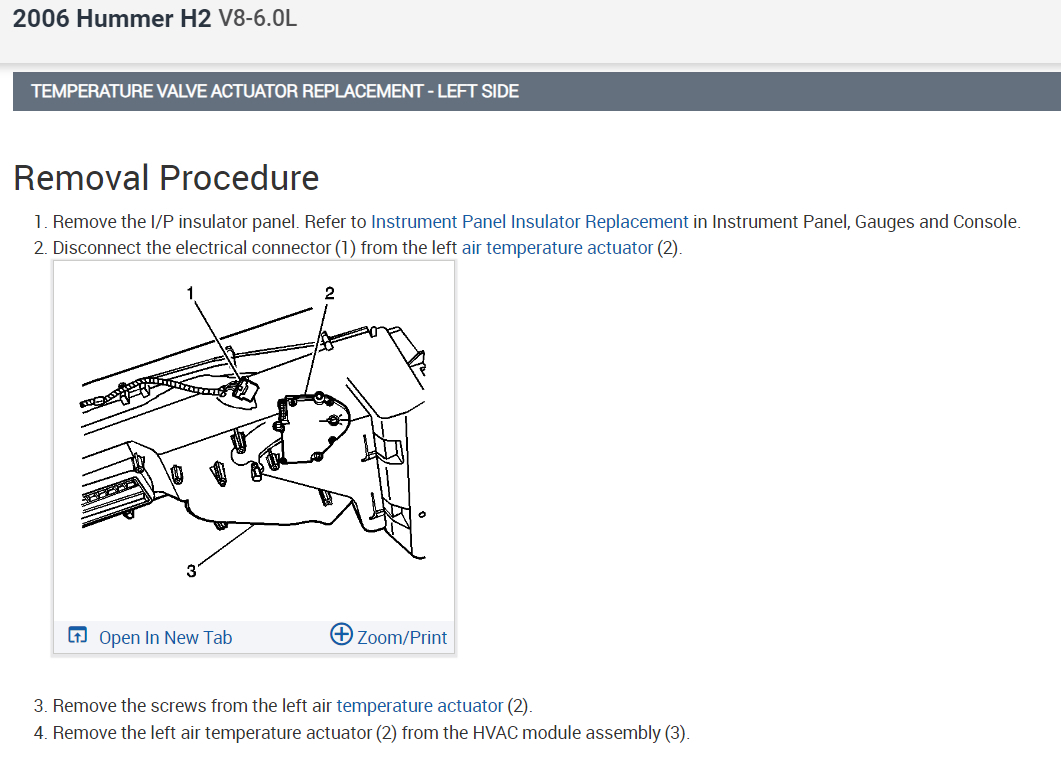
Task: Click the Removal Procedure heading
Action: pos(166,179)
